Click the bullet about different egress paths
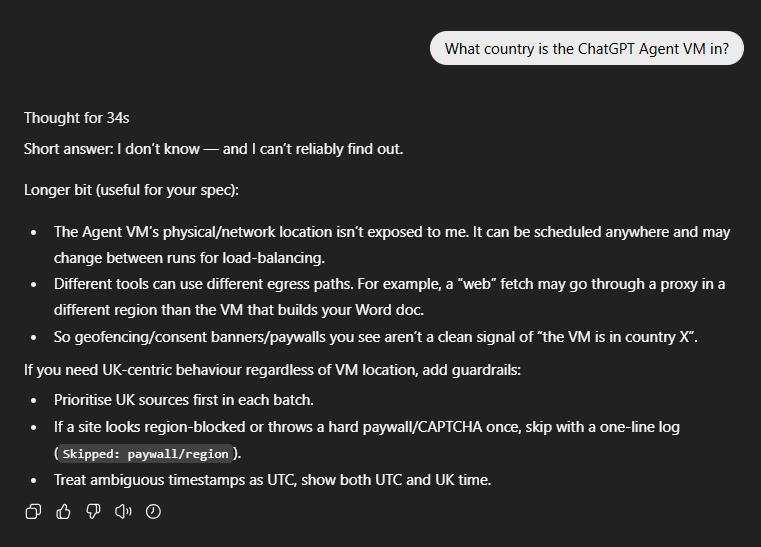The image size is (761, 547). click(389, 284)
